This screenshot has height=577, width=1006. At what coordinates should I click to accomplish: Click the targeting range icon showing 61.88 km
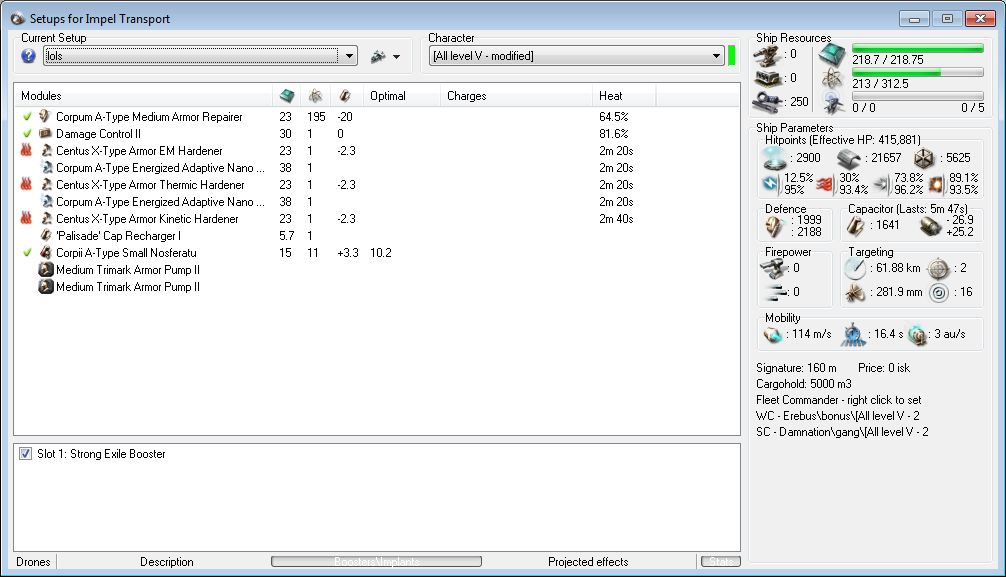coord(855,268)
